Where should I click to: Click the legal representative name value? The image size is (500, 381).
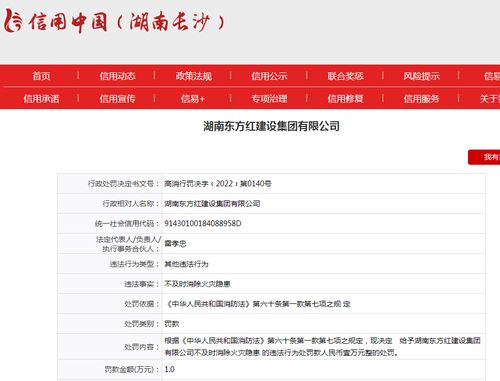point(175,244)
